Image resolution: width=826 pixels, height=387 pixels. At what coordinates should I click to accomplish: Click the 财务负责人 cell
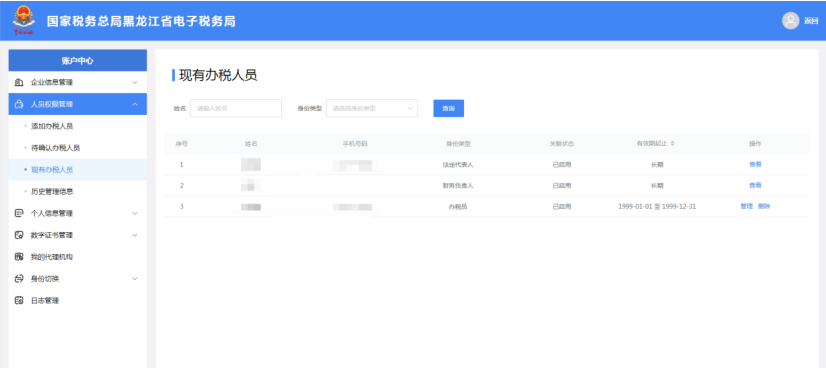click(458, 185)
